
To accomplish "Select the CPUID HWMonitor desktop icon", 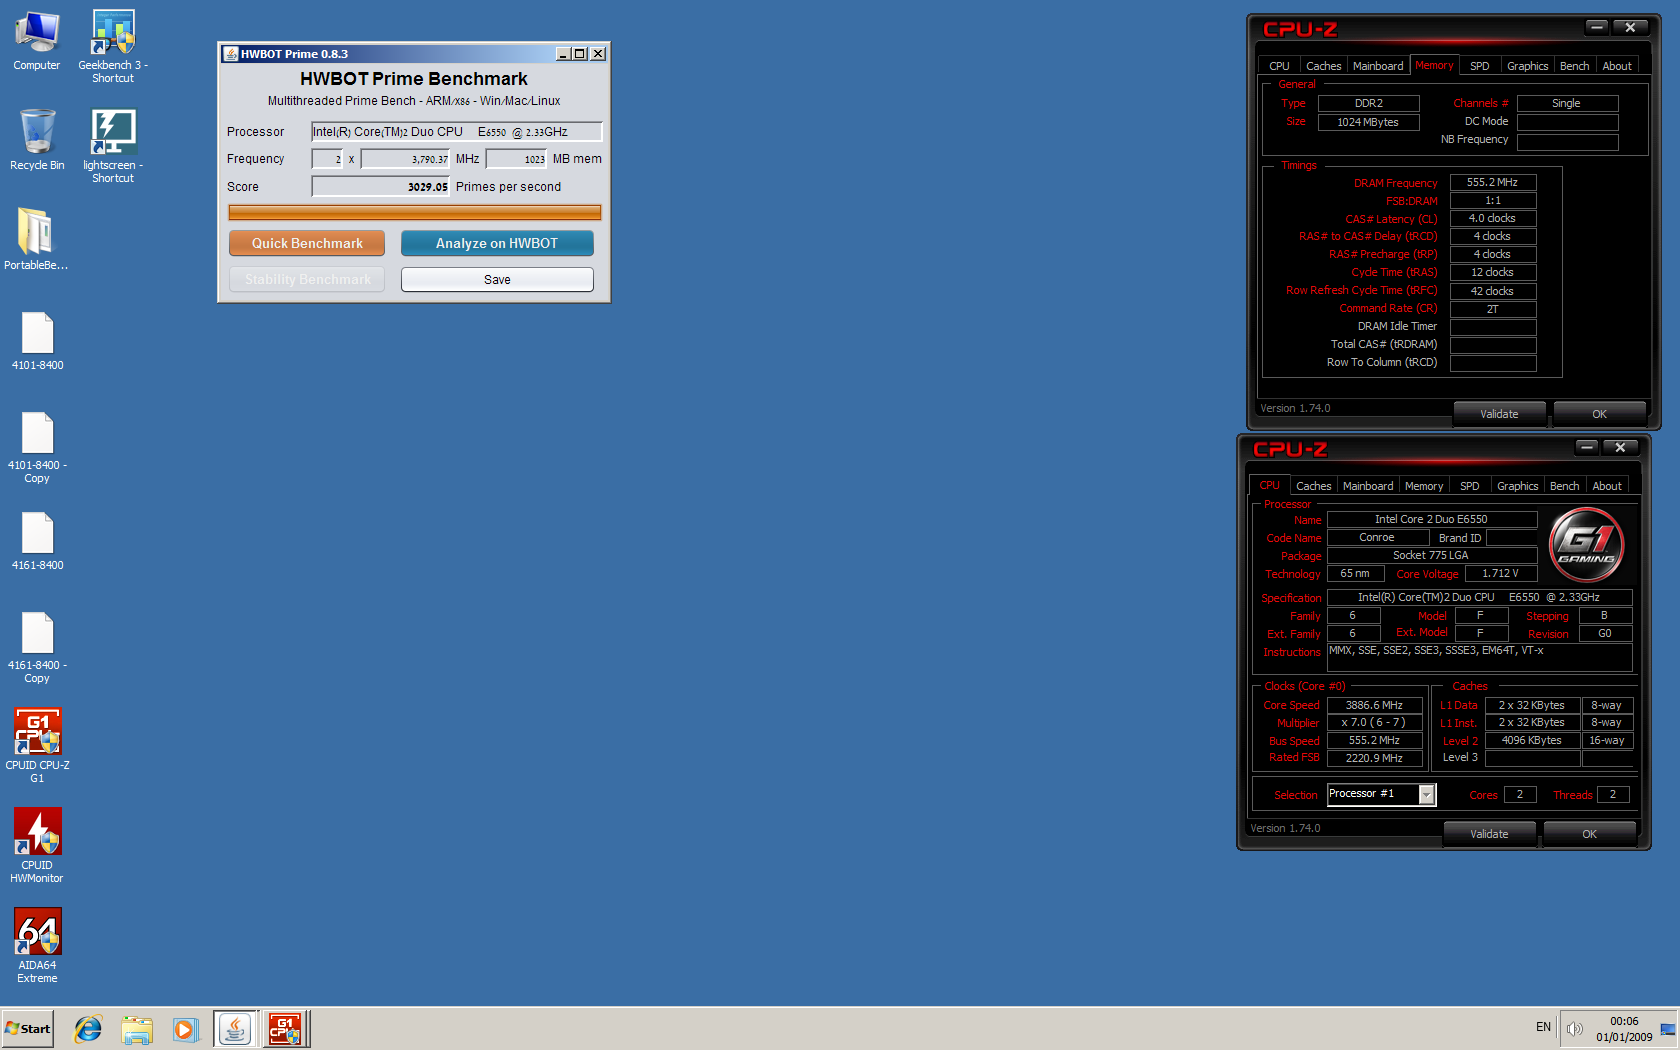I will pyautogui.click(x=37, y=846).
